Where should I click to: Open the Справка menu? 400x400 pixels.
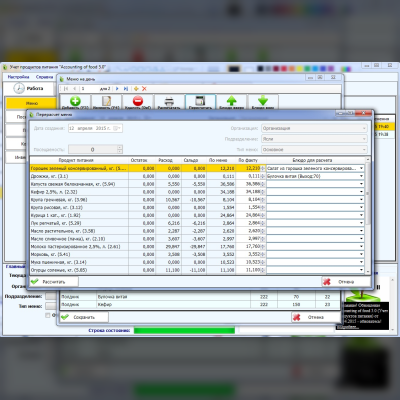tap(44, 77)
